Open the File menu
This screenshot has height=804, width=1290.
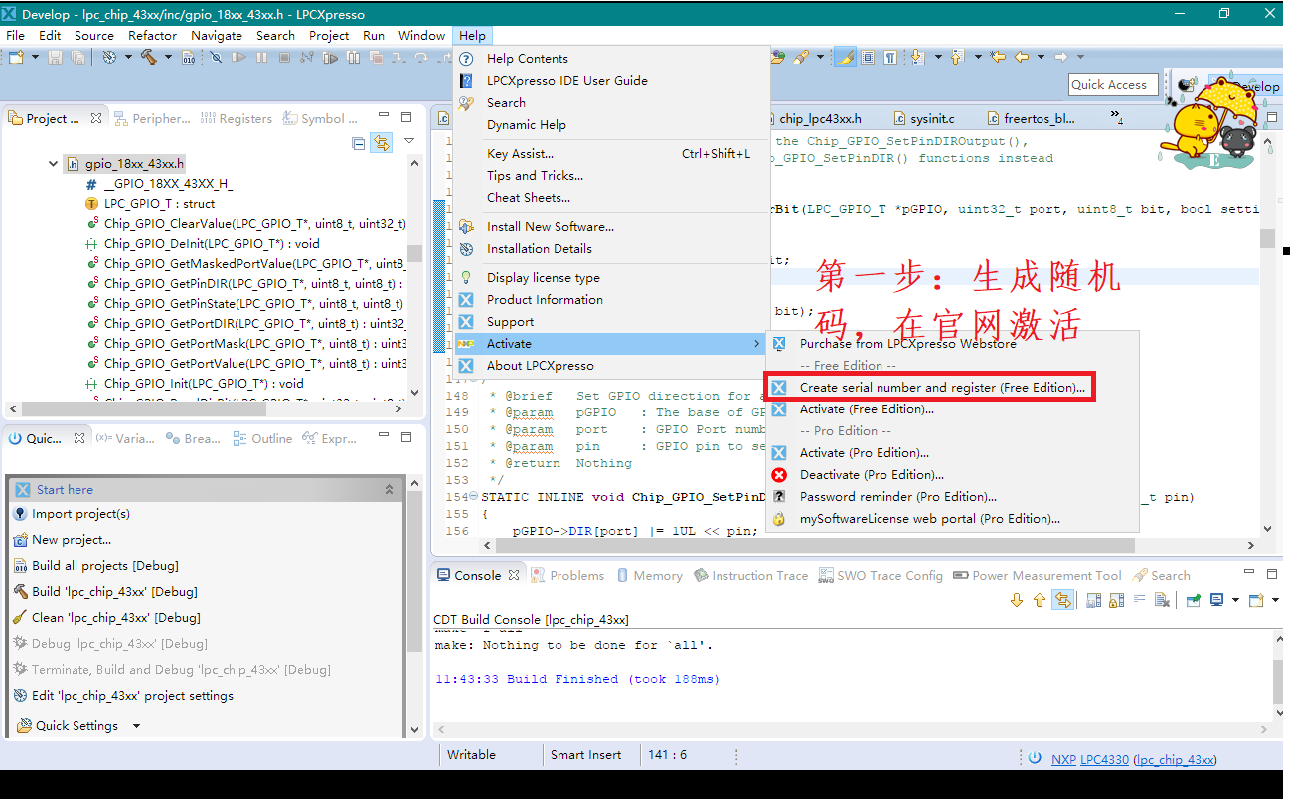point(16,35)
